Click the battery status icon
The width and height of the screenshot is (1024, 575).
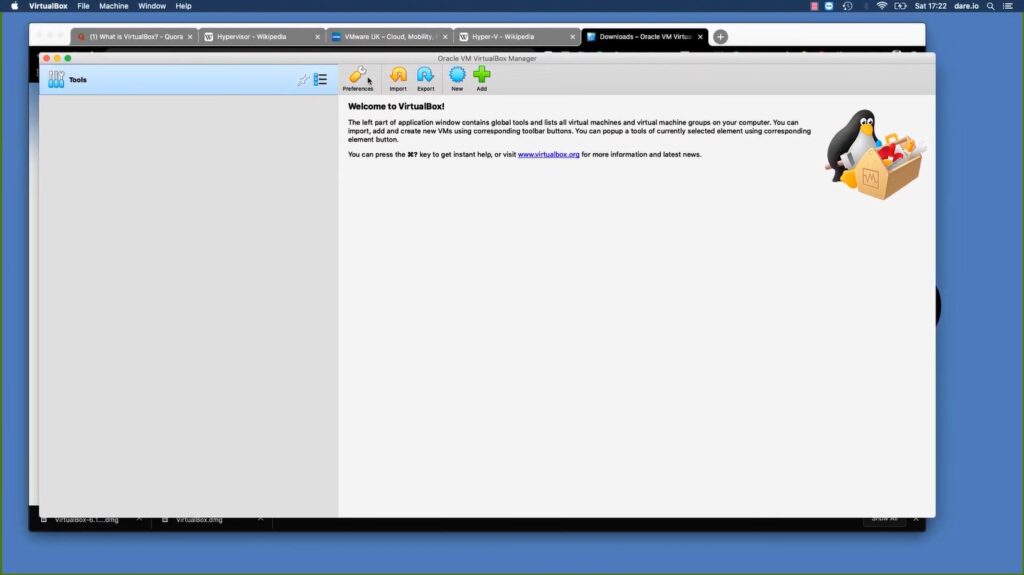pyautogui.click(x=901, y=6)
